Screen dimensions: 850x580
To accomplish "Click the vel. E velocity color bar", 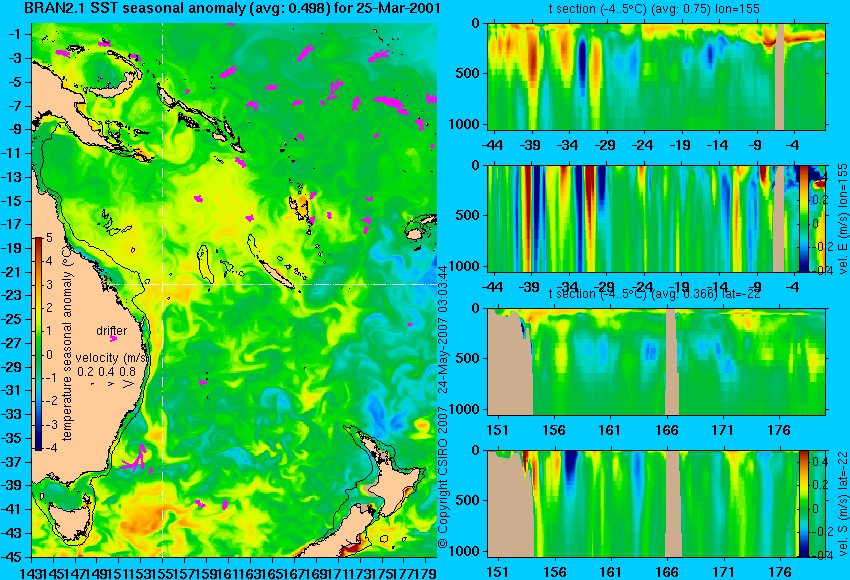I will click(803, 218).
